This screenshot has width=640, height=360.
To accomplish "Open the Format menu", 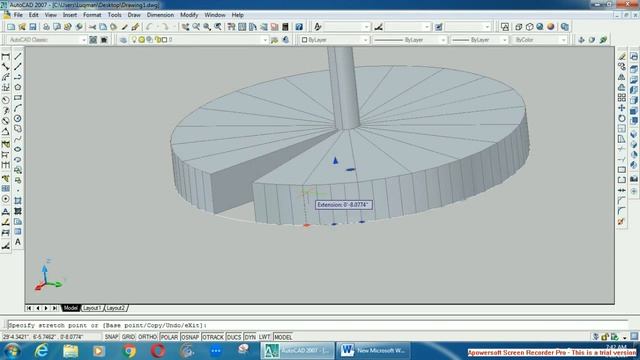I will tap(92, 15).
